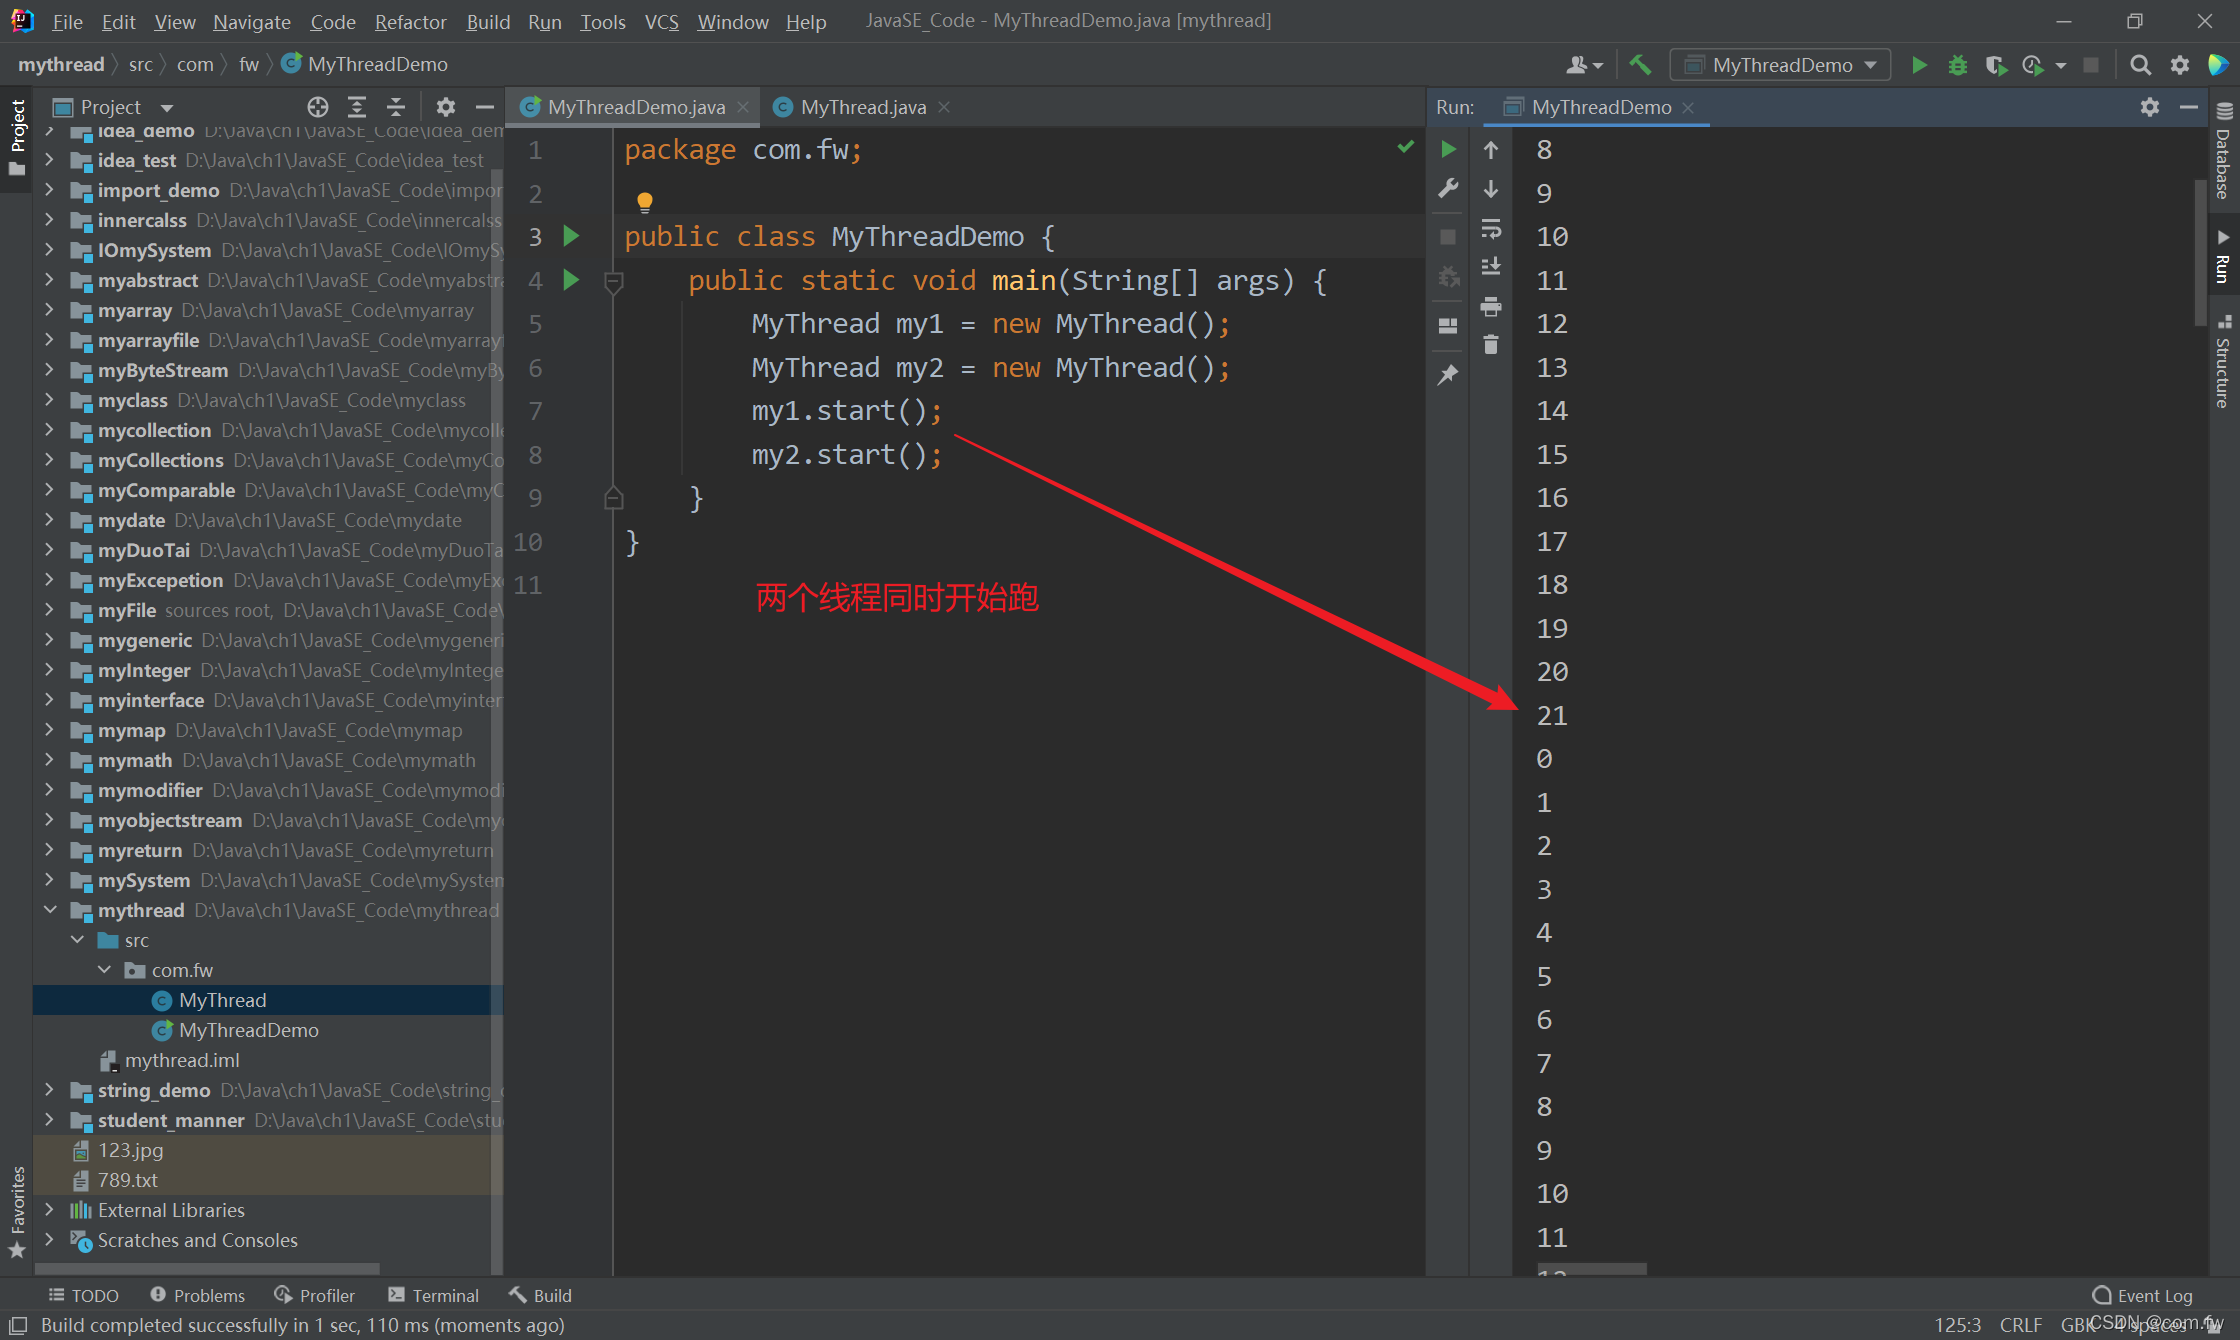This screenshot has height=1340, width=2240.
Task: Open the MyThreadDemo run configuration dropdown
Action: tap(1781, 65)
